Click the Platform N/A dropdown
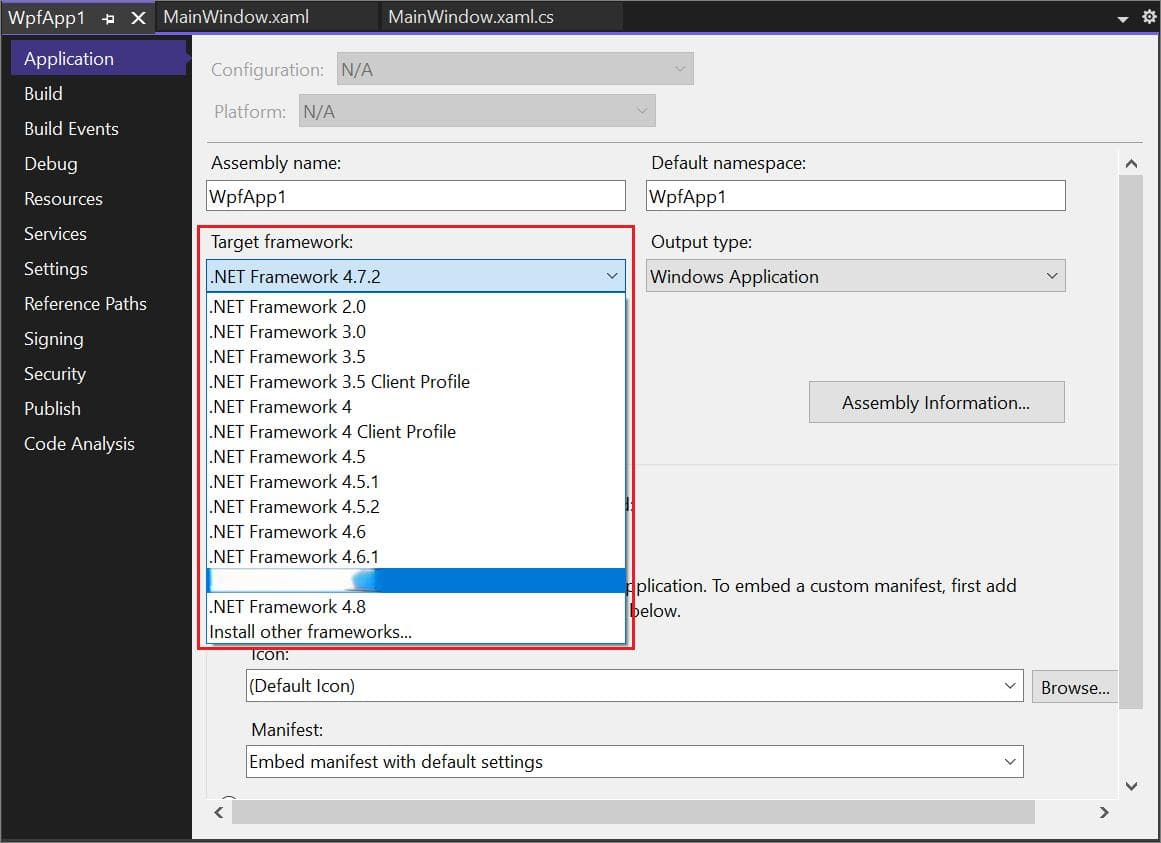The width and height of the screenshot is (1161, 843). click(x=477, y=111)
